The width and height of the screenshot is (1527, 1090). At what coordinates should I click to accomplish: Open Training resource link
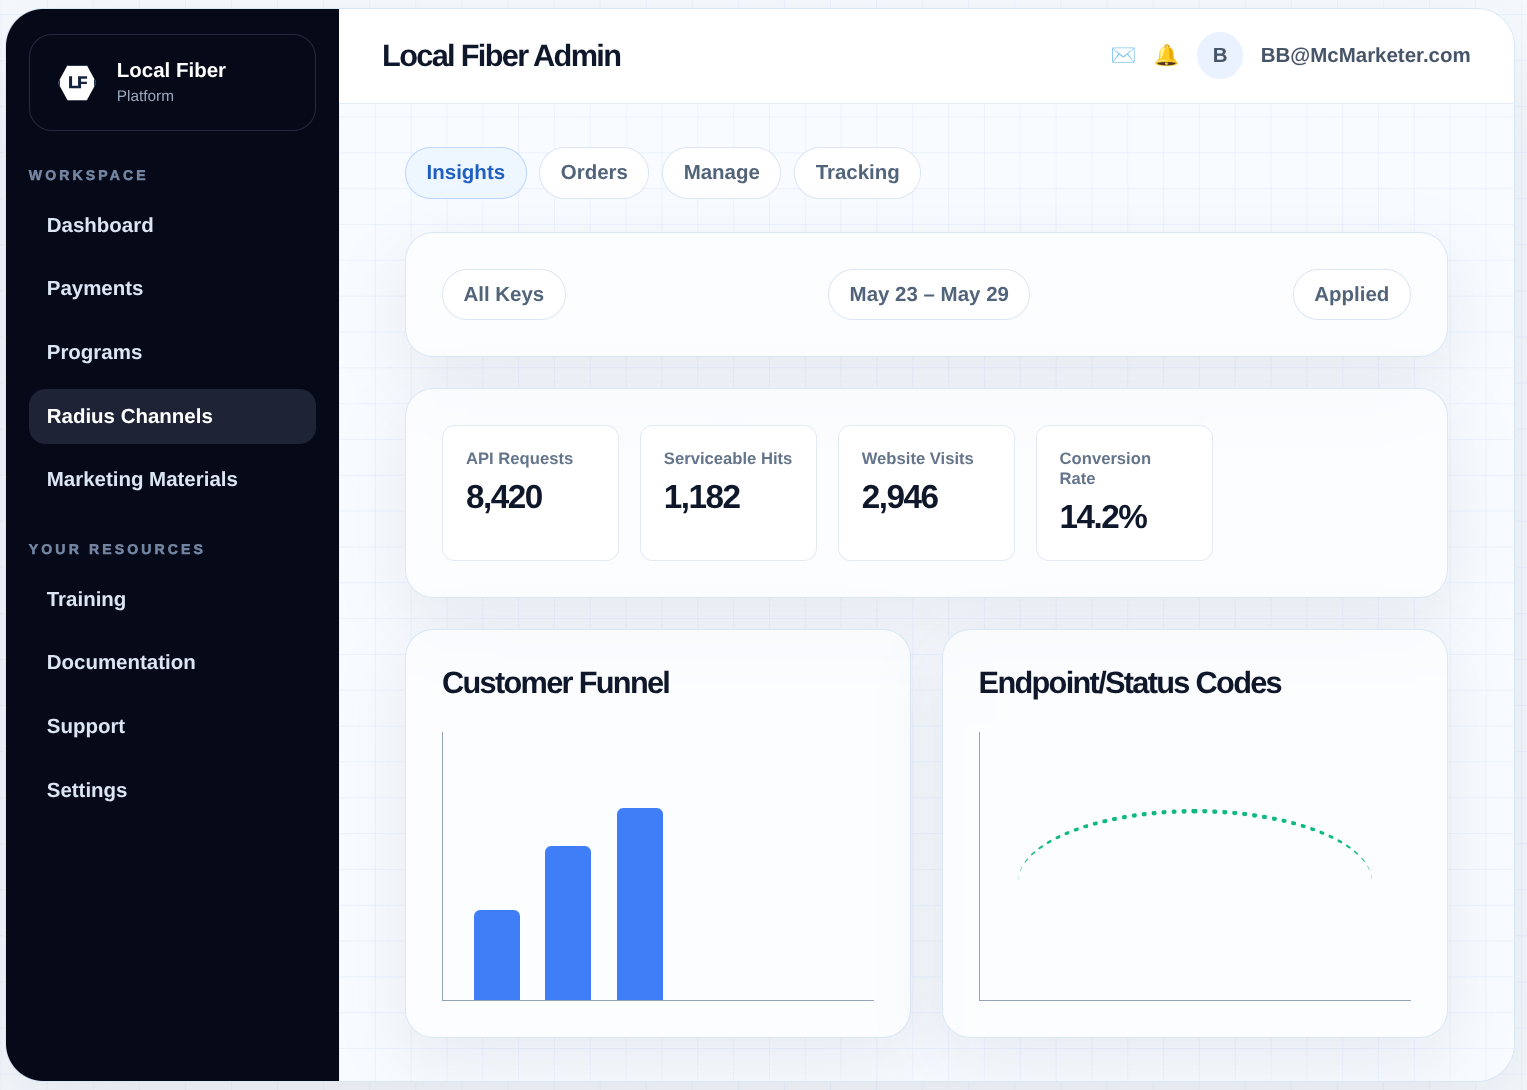pos(172,599)
